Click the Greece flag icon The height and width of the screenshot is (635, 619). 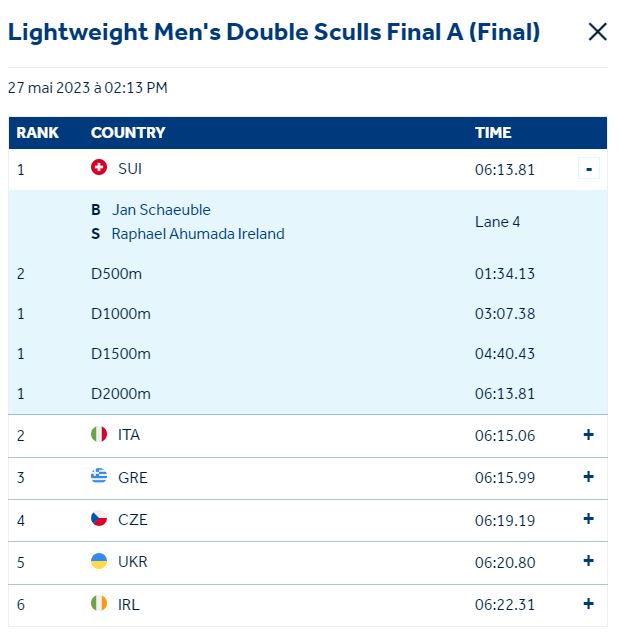tap(99, 476)
